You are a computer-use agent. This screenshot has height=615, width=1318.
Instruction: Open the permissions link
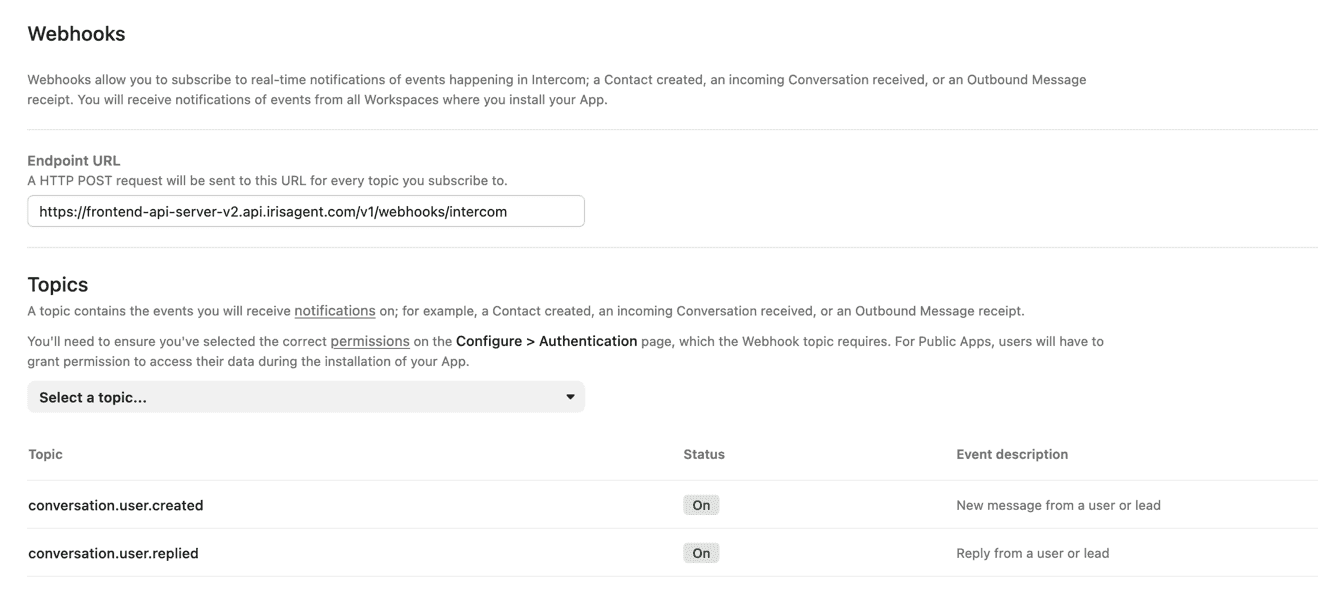click(370, 341)
